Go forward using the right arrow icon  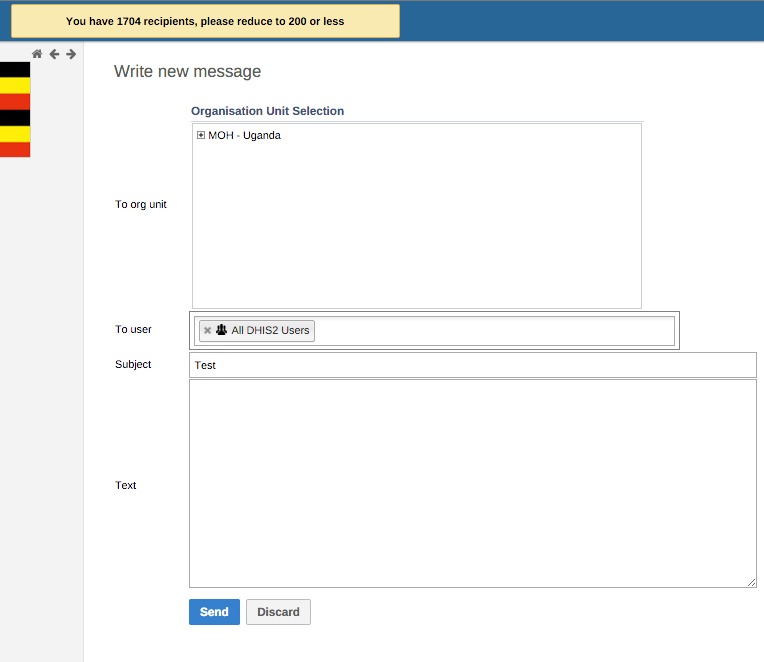[x=71, y=54]
